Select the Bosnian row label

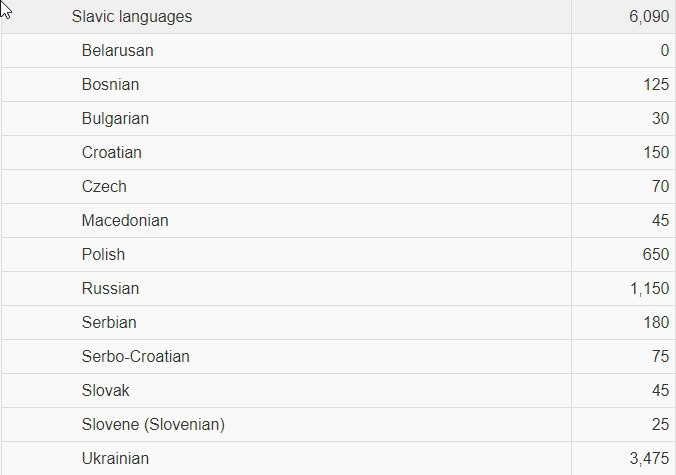point(110,85)
